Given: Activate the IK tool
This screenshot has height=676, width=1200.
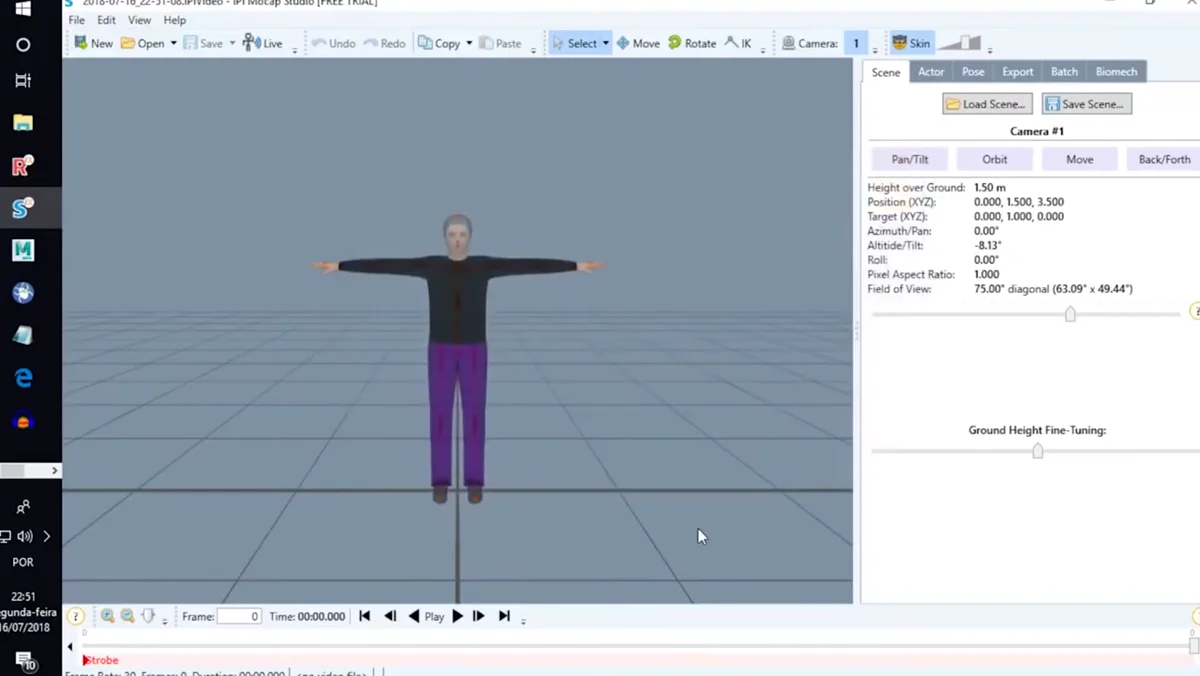Looking at the screenshot, I should click(738, 43).
